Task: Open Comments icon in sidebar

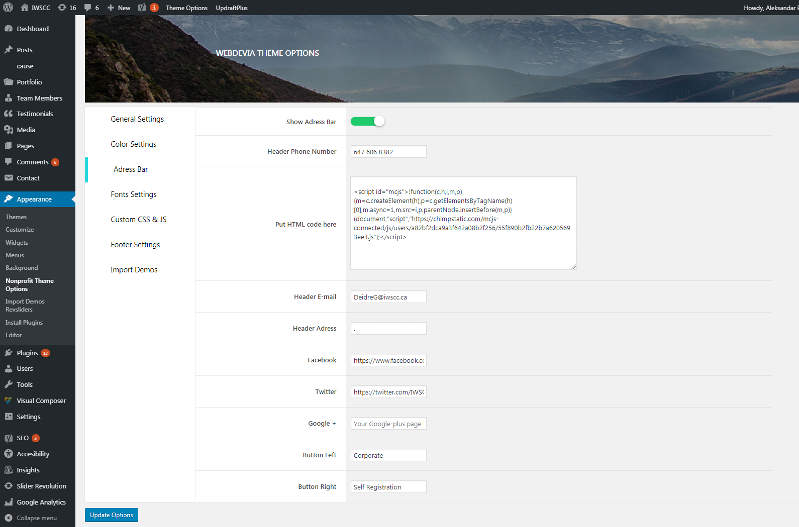Action: click(x=8, y=162)
